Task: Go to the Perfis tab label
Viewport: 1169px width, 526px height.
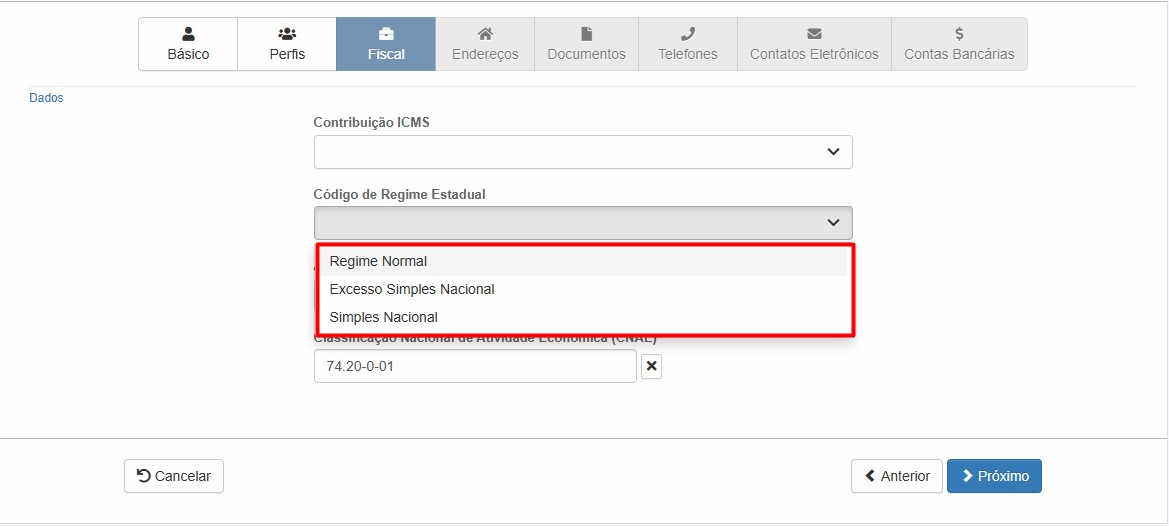Action: [x=287, y=54]
